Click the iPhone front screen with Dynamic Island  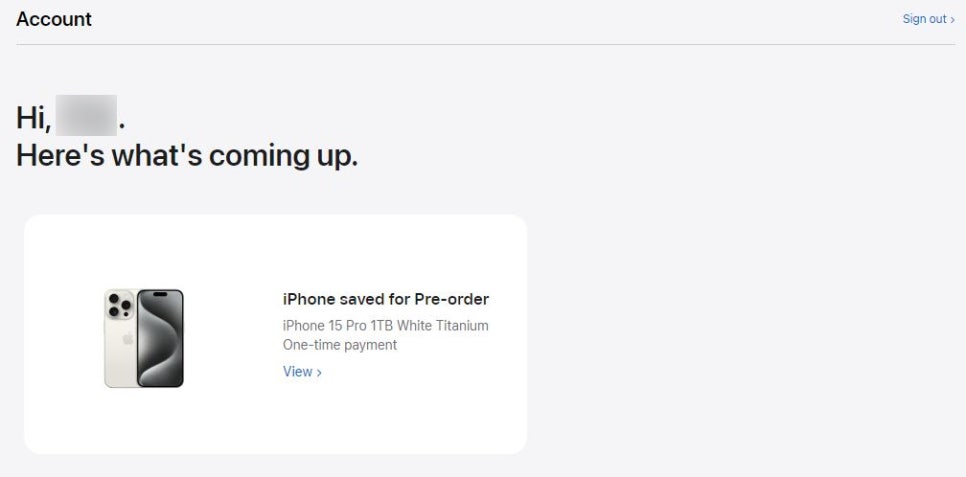pos(160,338)
